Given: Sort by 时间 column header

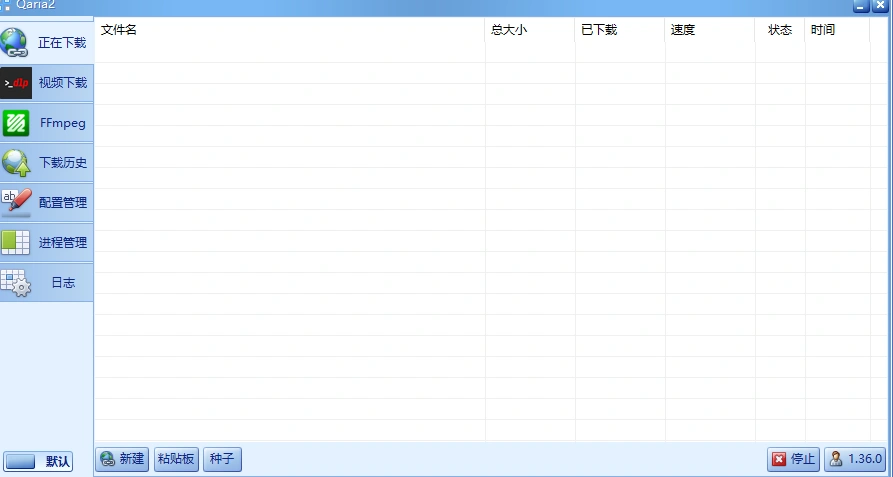Looking at the screenshot, I should click(837, 30).
